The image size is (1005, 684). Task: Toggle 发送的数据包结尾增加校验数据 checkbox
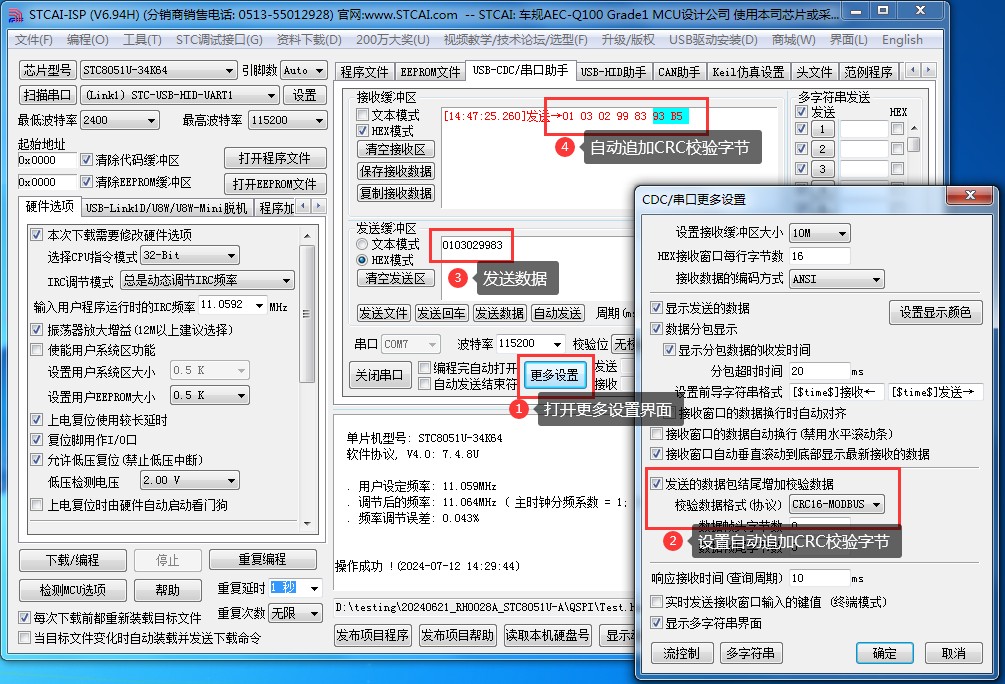click(656, 483)
